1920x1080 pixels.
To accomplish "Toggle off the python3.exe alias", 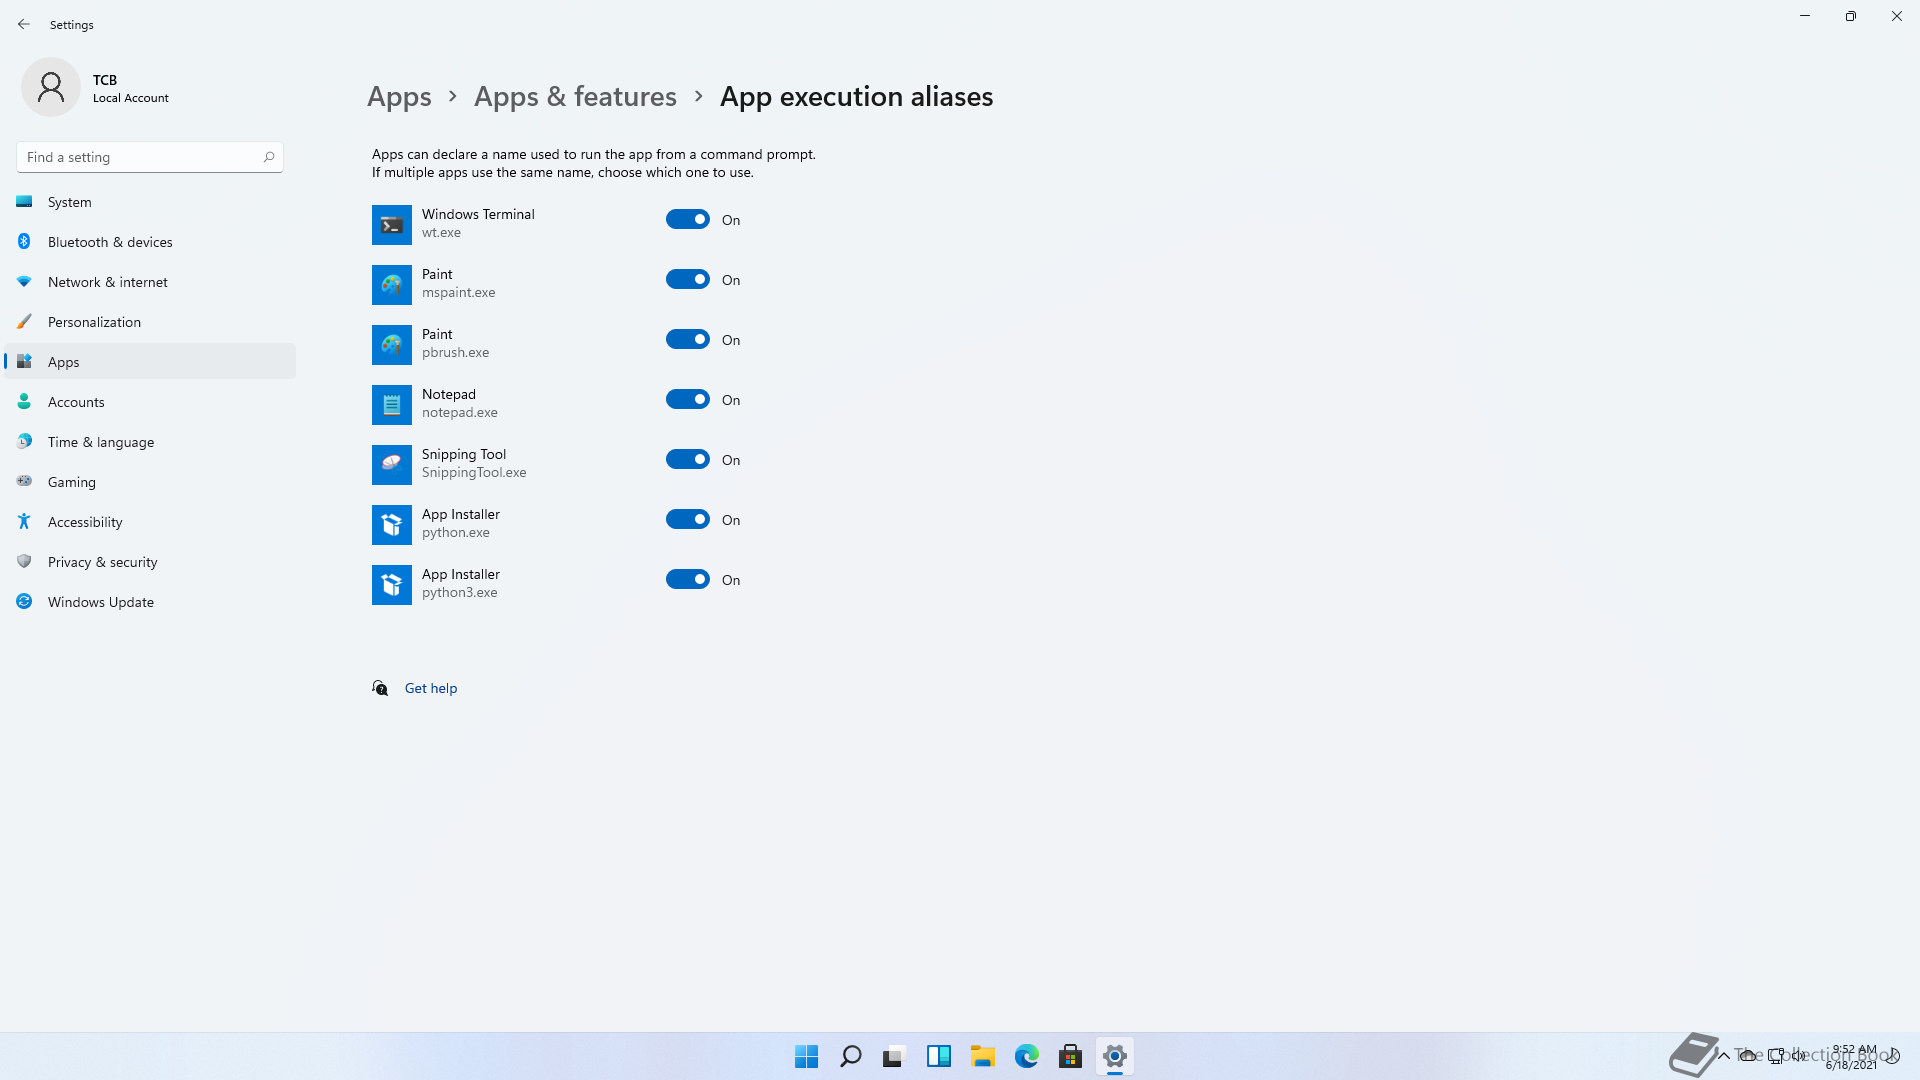I will tap(688, 579).
